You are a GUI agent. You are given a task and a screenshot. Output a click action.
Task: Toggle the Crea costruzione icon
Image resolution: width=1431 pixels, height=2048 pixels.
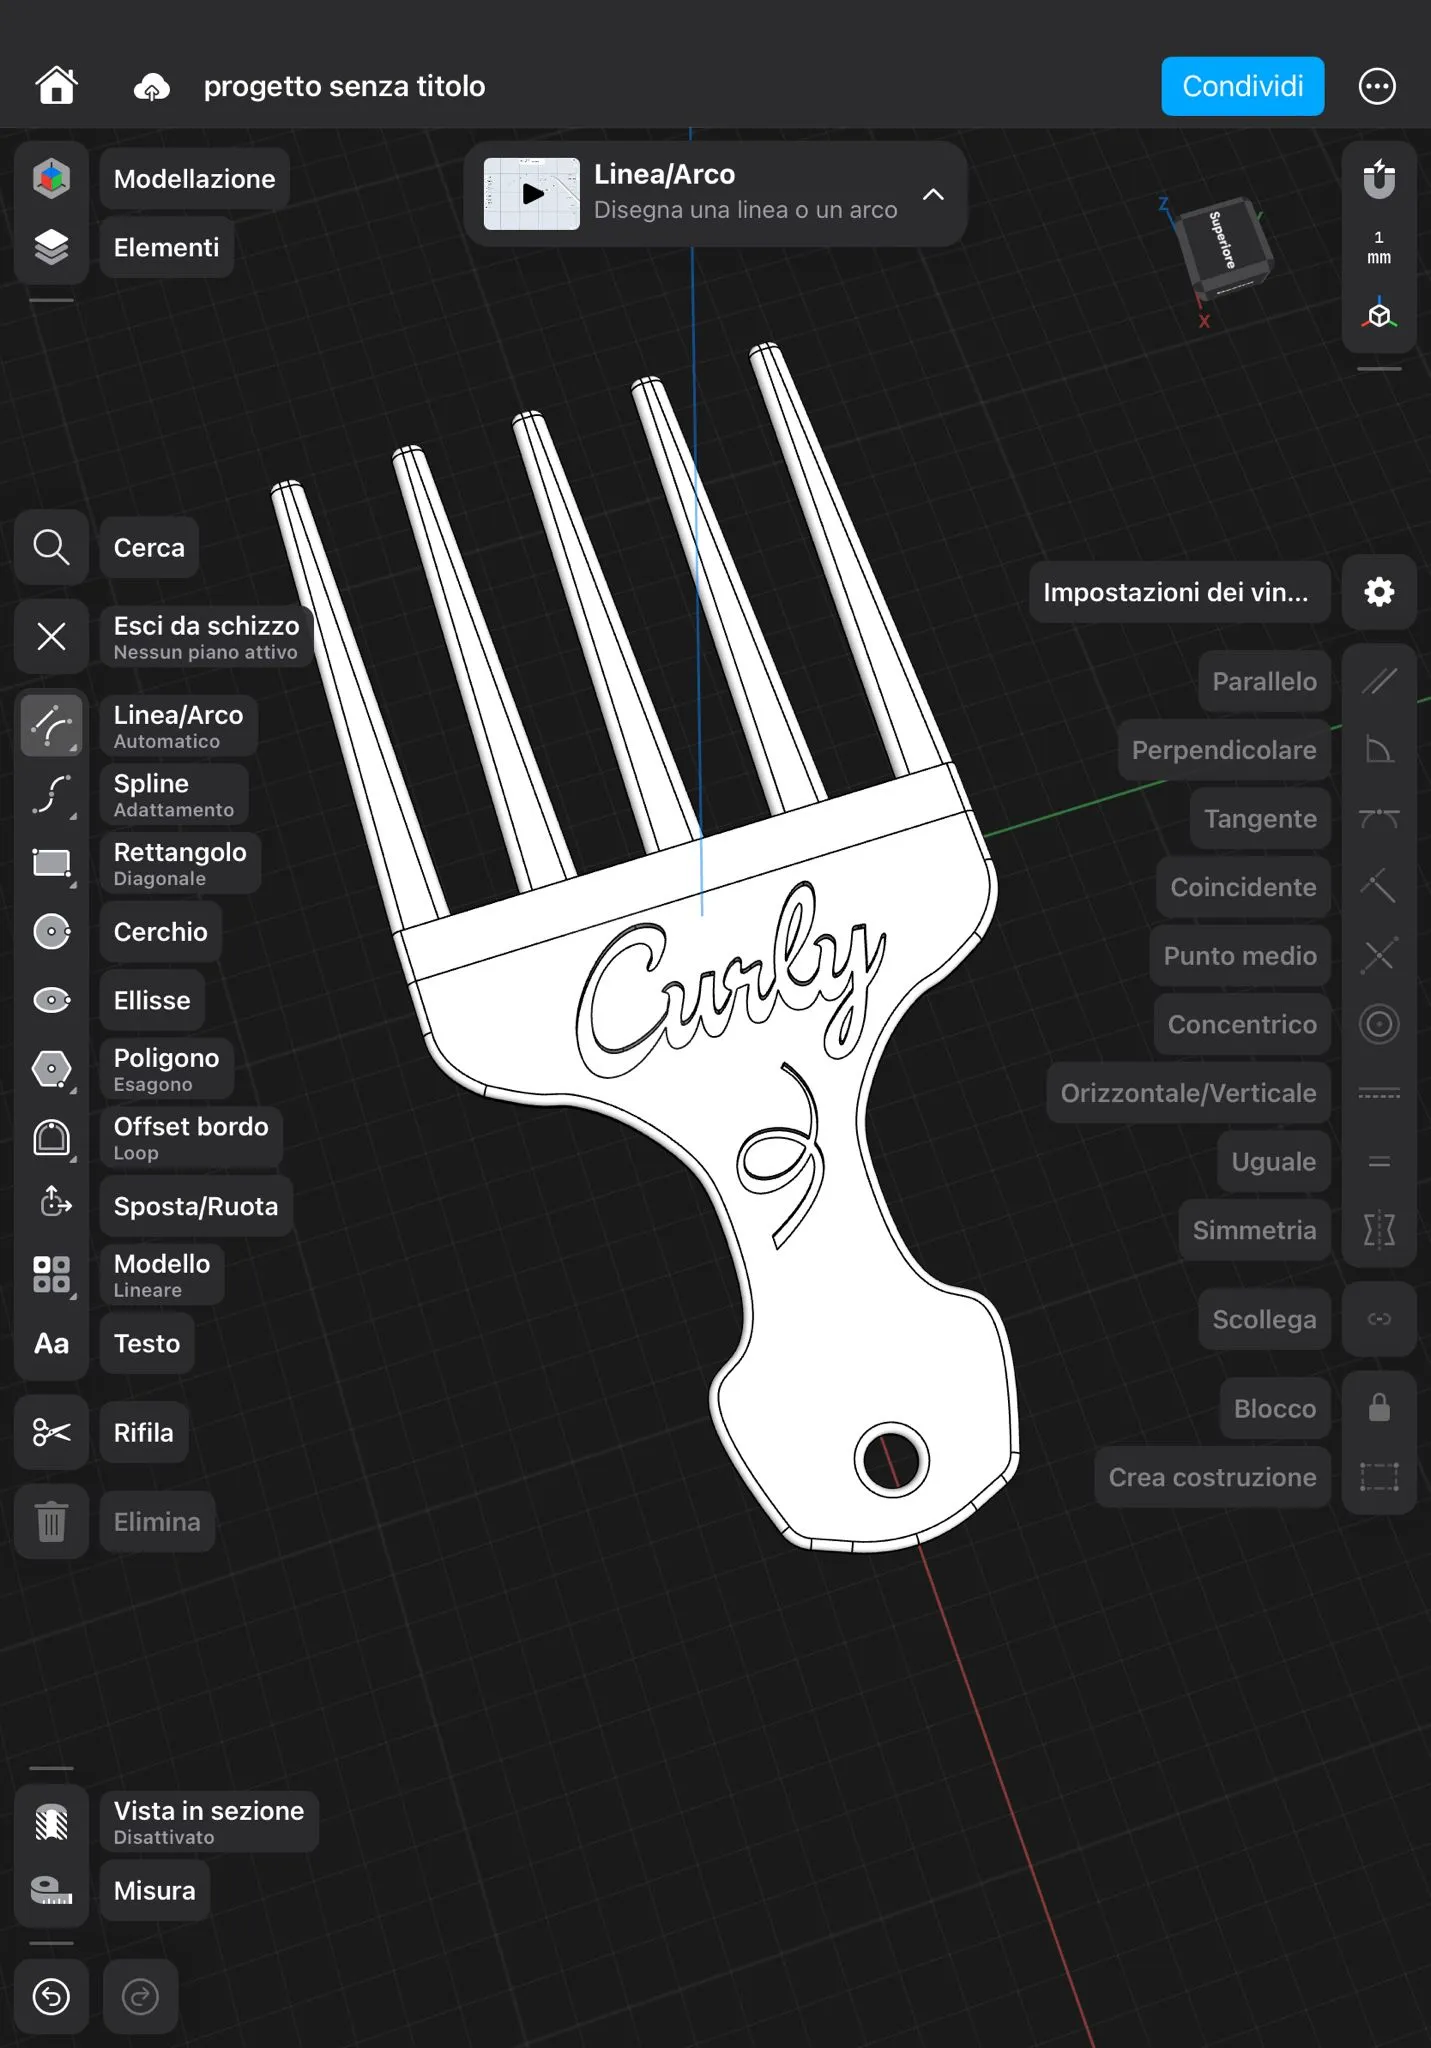1379,1477
